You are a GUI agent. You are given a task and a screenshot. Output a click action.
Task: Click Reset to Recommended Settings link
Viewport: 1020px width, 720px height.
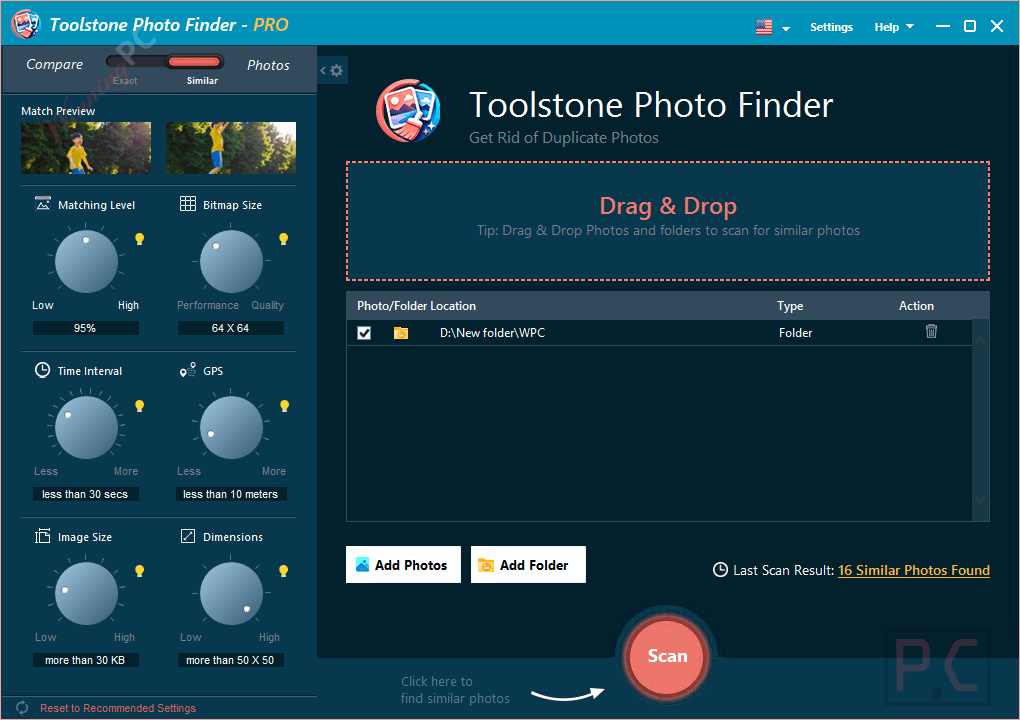(x=118, y=708)
